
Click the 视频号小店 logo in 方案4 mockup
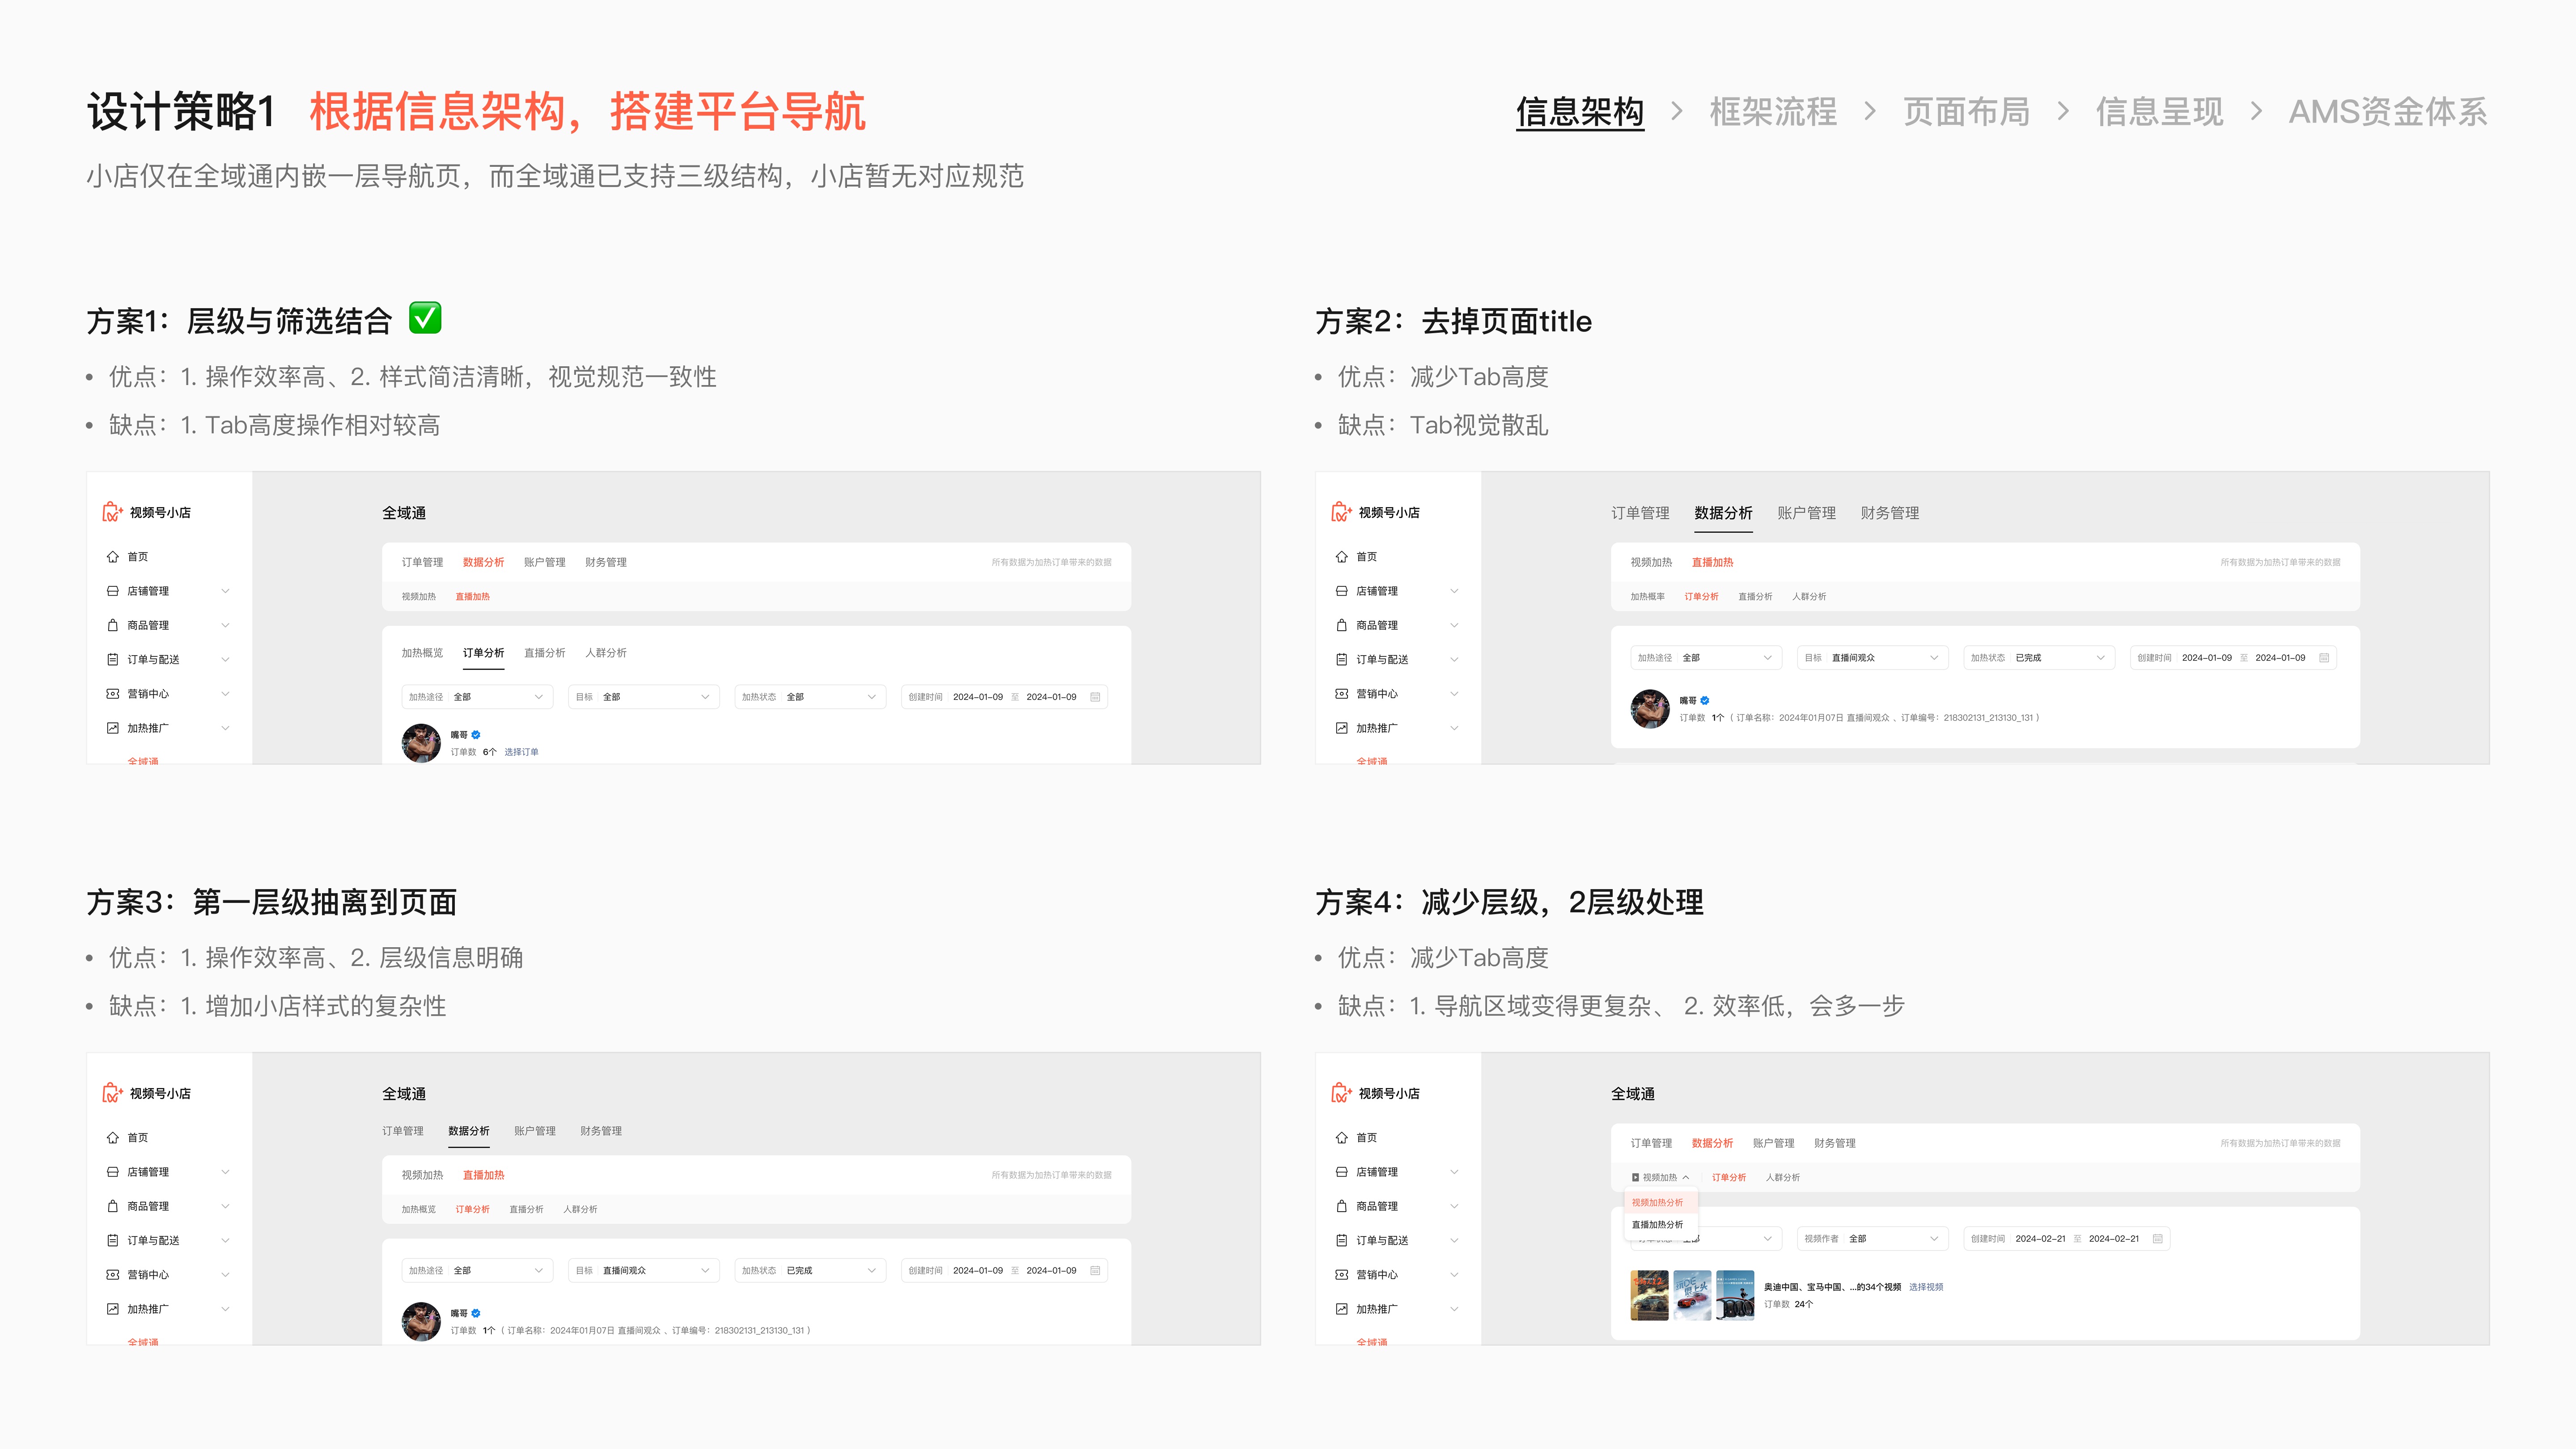[x=1341, y=1093]
